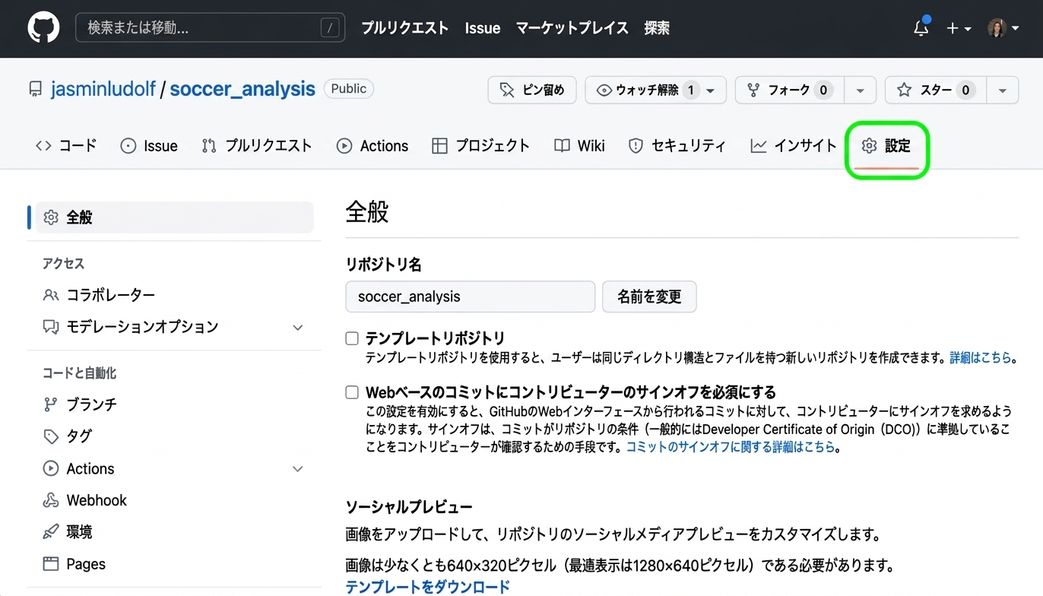1043x596 pixels.
Task: Click the webhook icon beside Webhook
Action: pos(51,500)
